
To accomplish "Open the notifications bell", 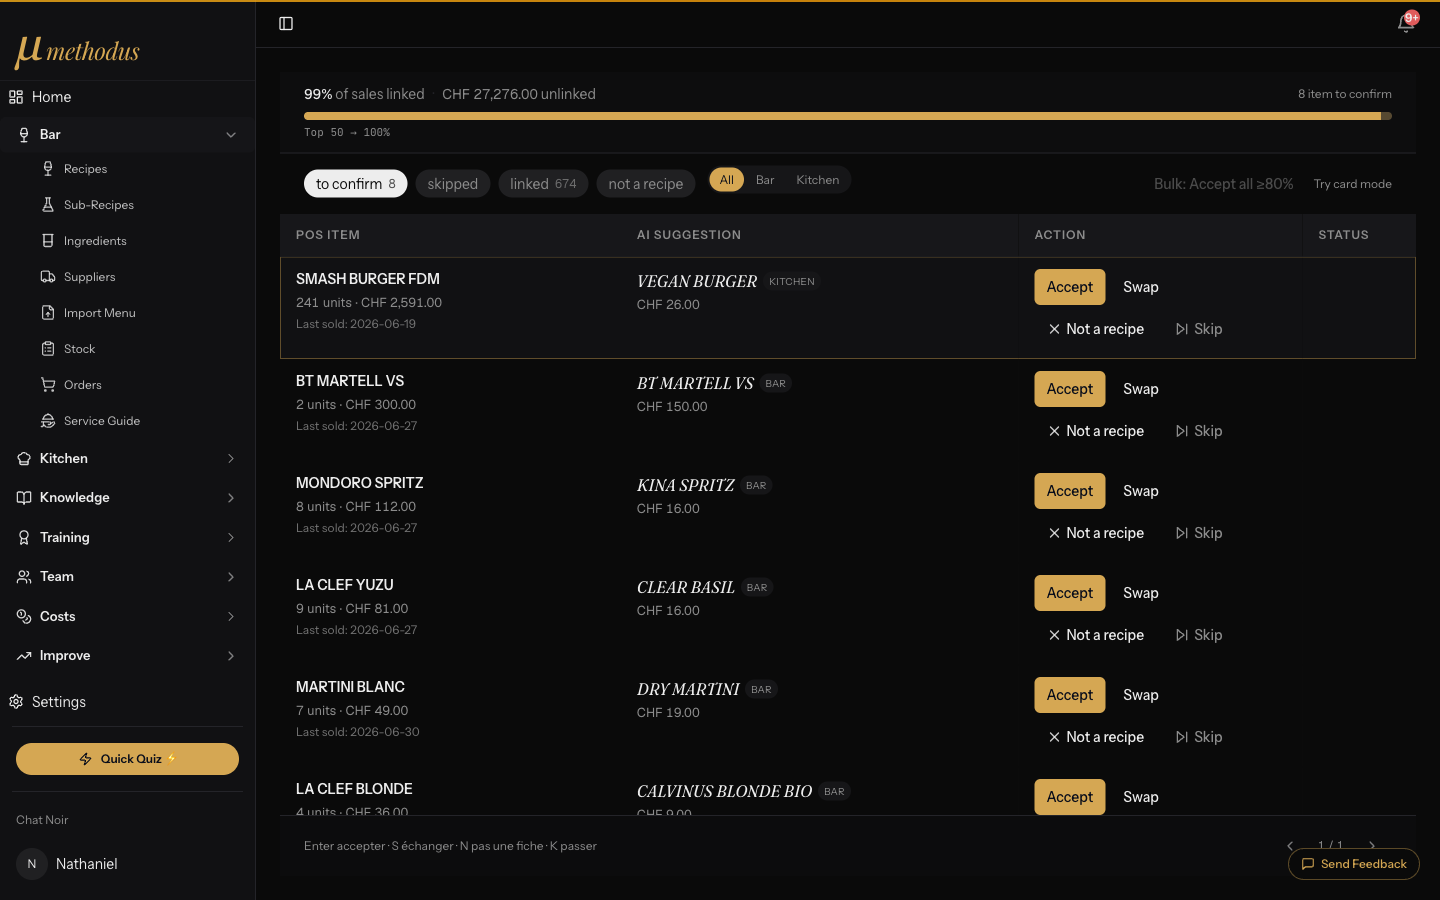I will coord(1406,24).
